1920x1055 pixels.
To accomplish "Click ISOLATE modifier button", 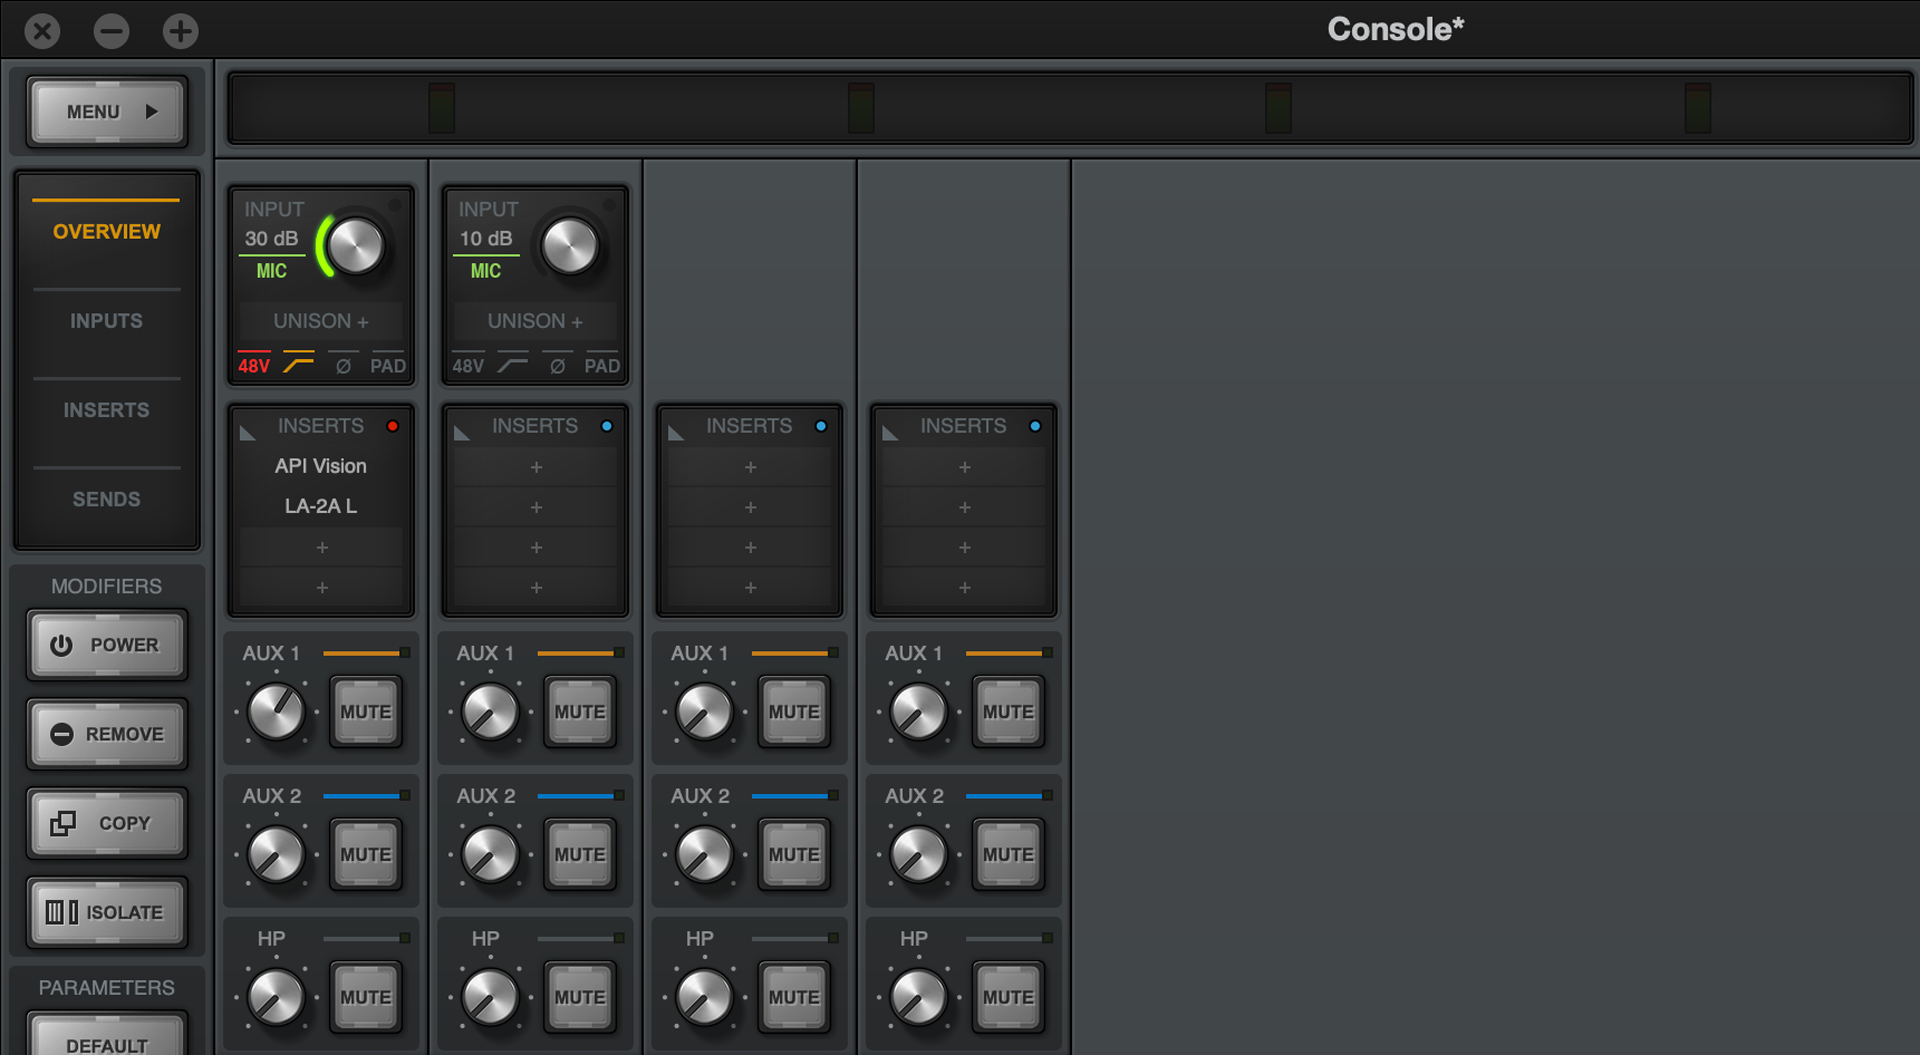I will [107, 912].
